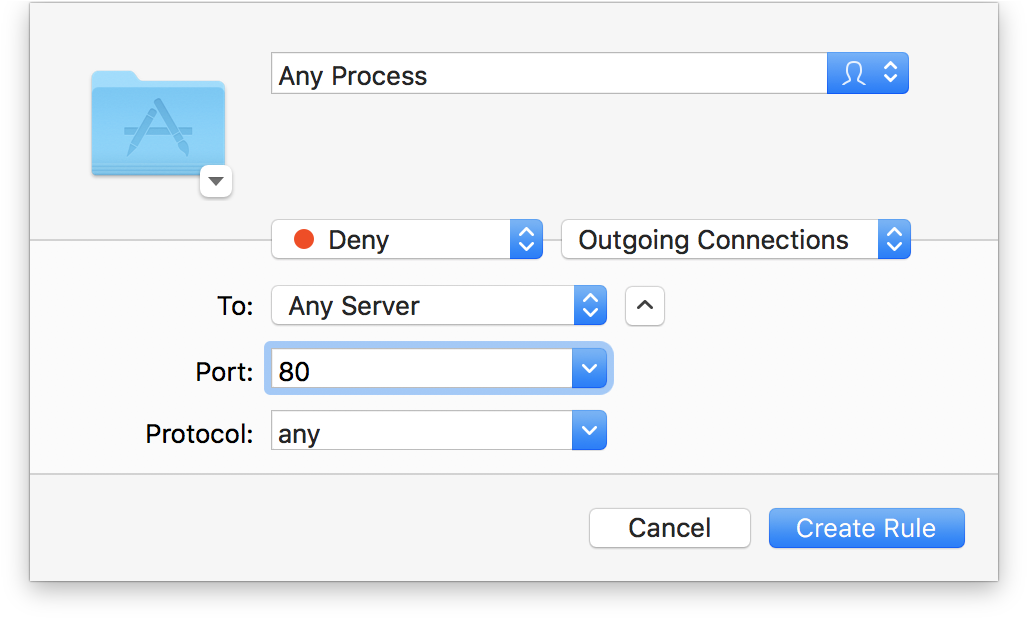Click the Port: label
This screenshot has width=1027, height=618.
click(224, 372)
